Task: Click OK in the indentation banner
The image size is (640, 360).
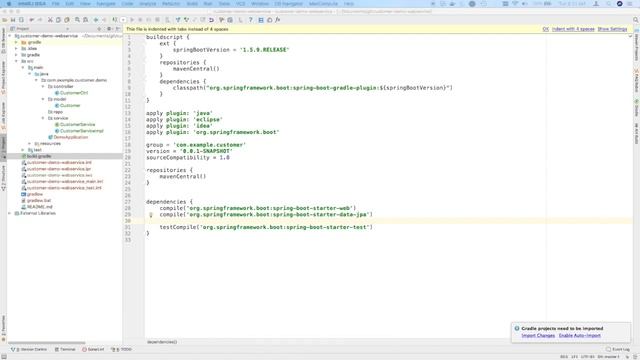Action: (x=545, y=29)
